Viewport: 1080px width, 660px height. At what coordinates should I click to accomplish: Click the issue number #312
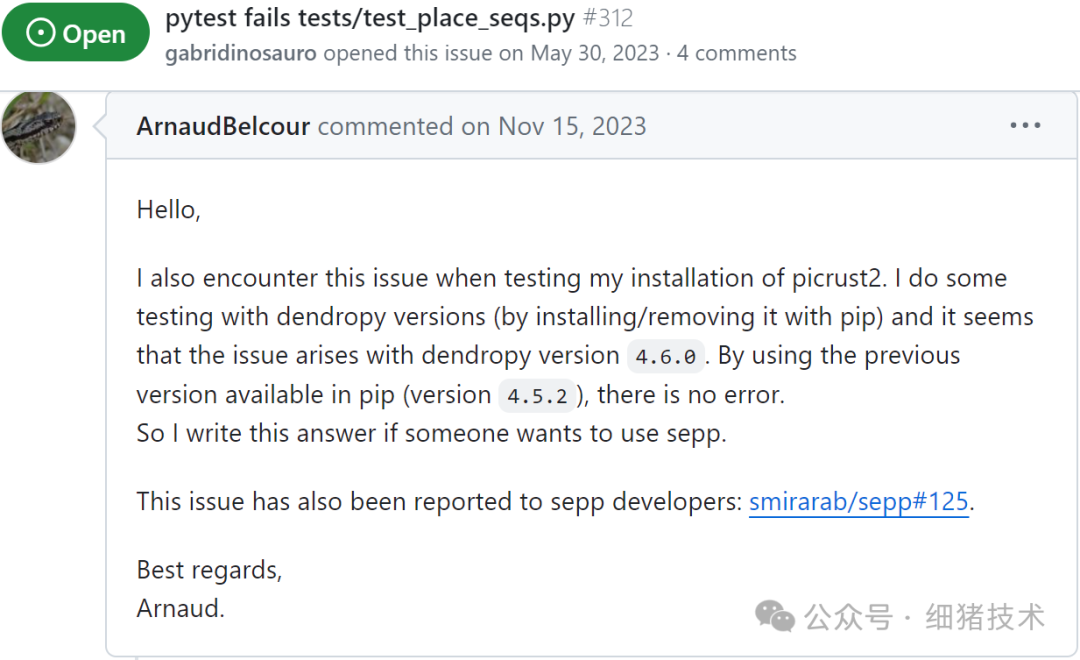(608, 18)
